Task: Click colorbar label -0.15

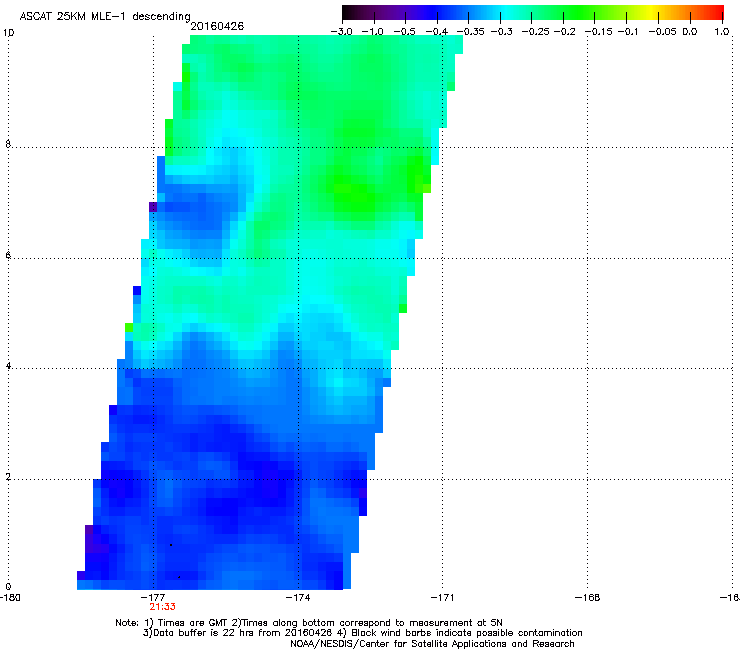Action: 598,32
